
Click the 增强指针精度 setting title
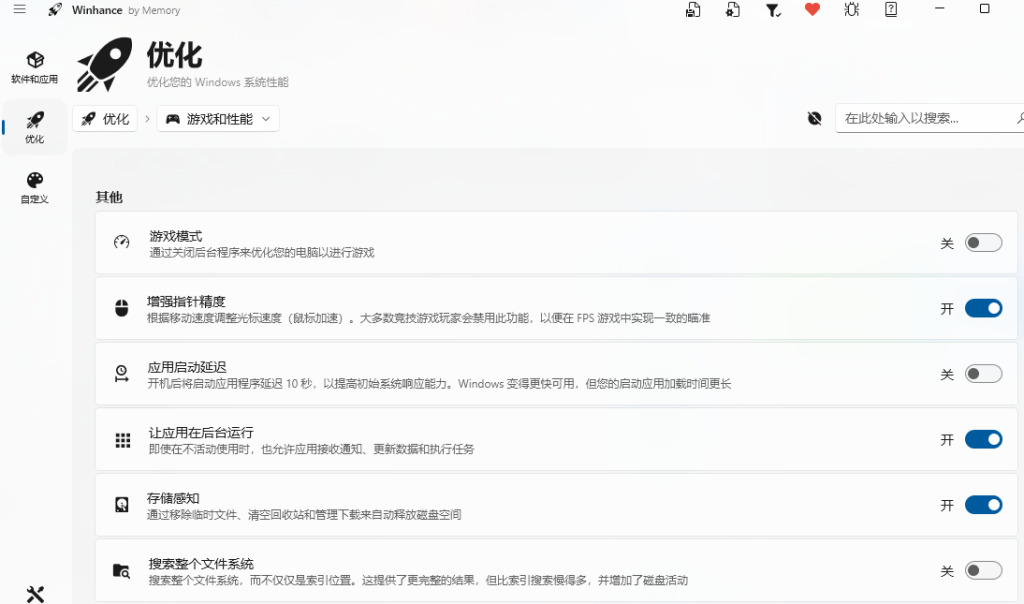pos(186,301)
